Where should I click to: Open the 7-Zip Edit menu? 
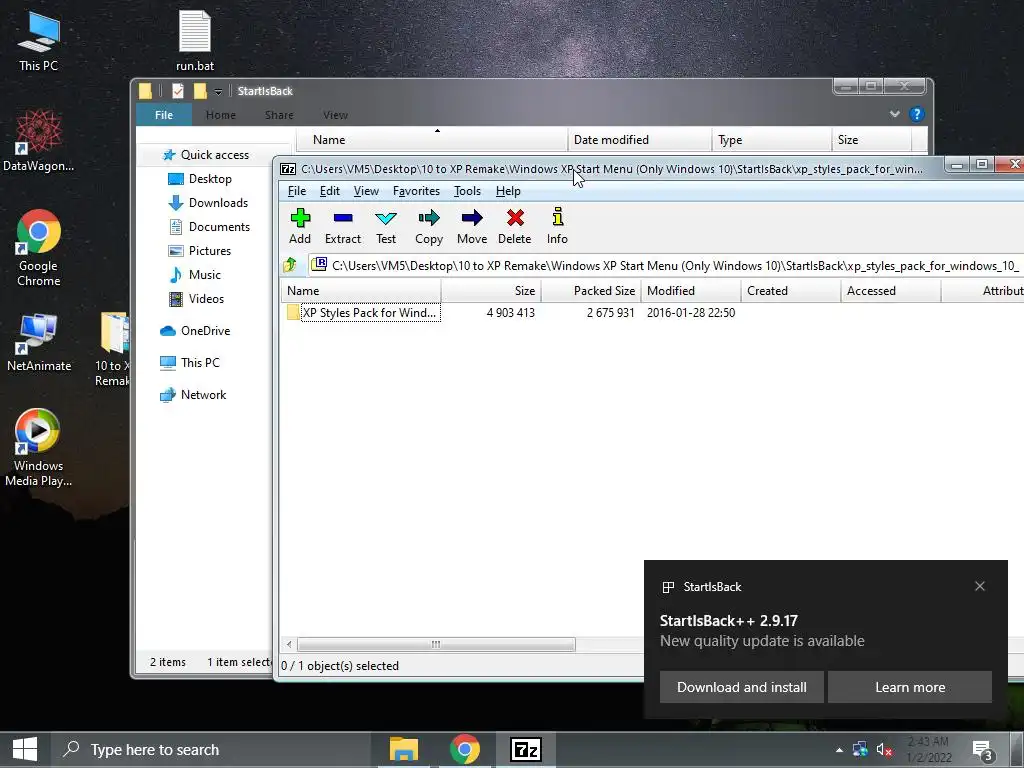(330, 191)
